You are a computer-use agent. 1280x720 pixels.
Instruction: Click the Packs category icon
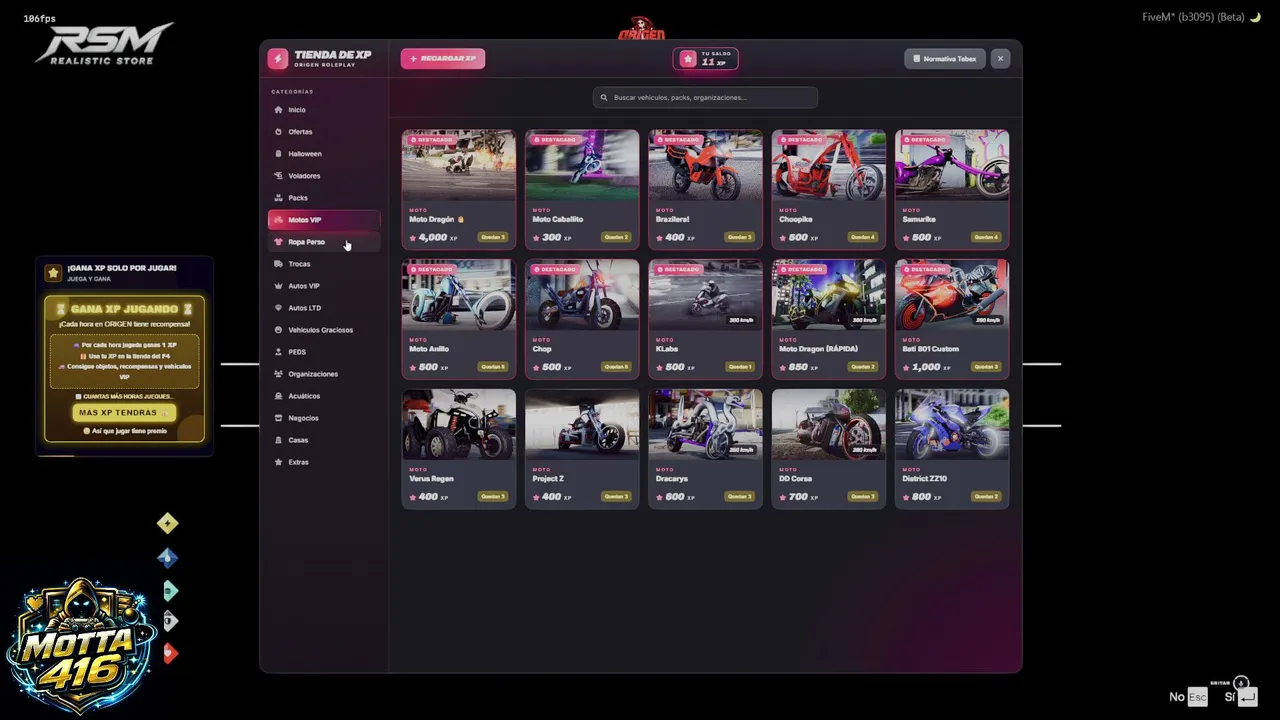[x=278, y=198]
